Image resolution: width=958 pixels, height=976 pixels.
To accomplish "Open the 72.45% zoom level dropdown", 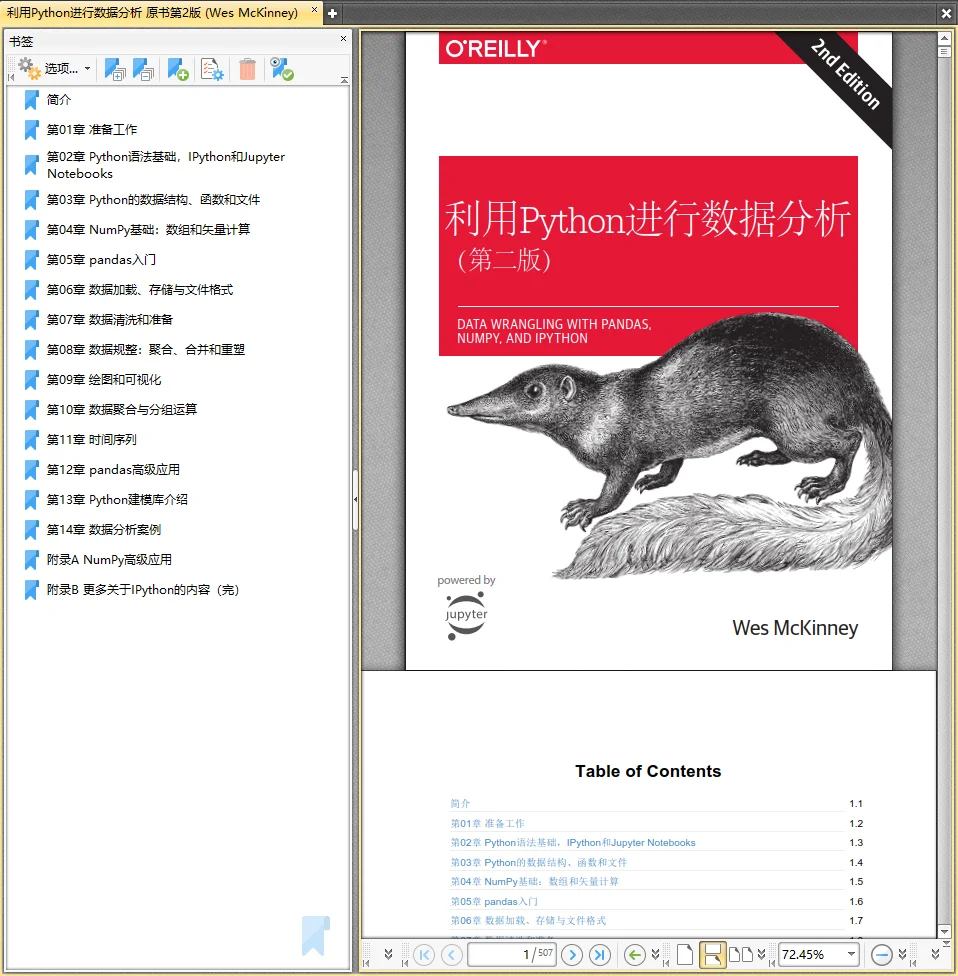I will (851, 954).
